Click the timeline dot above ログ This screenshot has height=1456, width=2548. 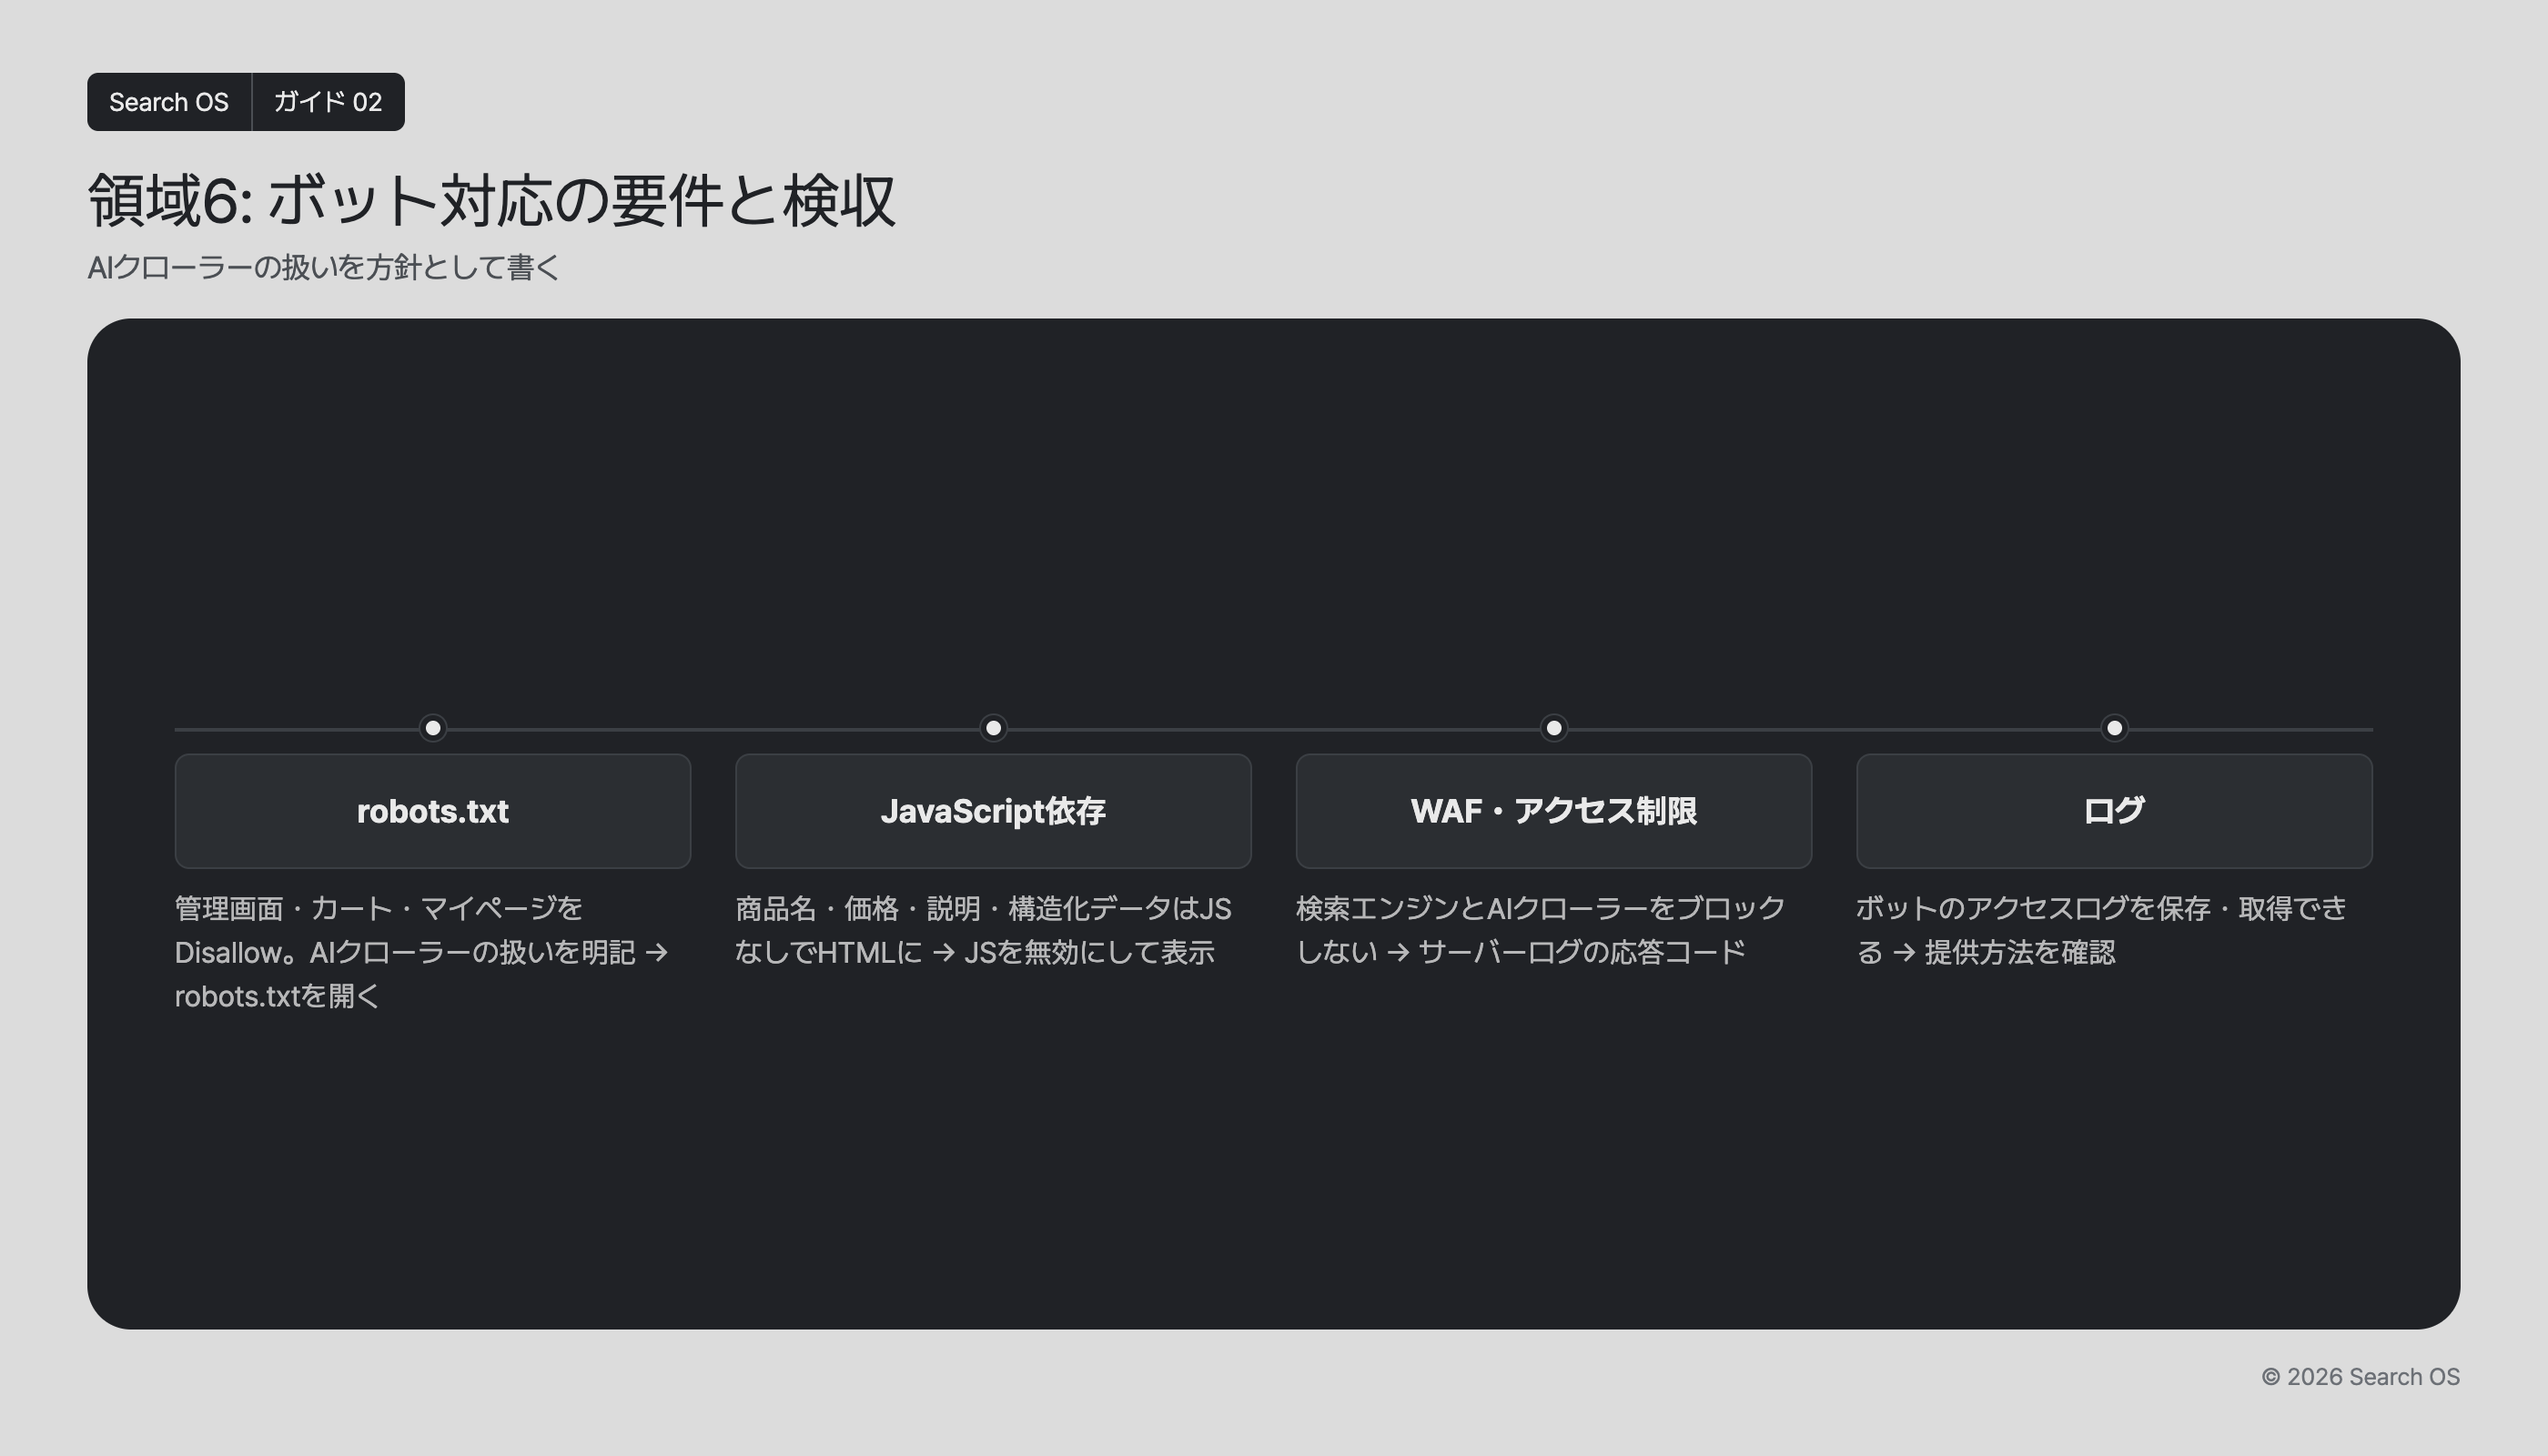pos(2114,728)
